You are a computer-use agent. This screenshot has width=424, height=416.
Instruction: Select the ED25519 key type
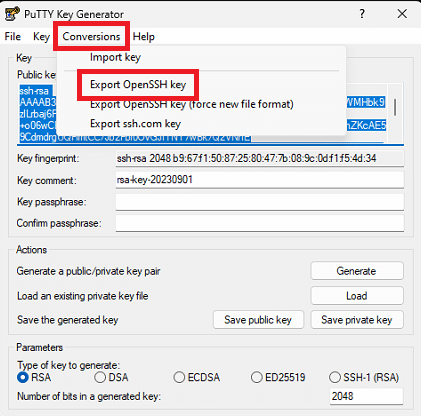pos(278,377)
